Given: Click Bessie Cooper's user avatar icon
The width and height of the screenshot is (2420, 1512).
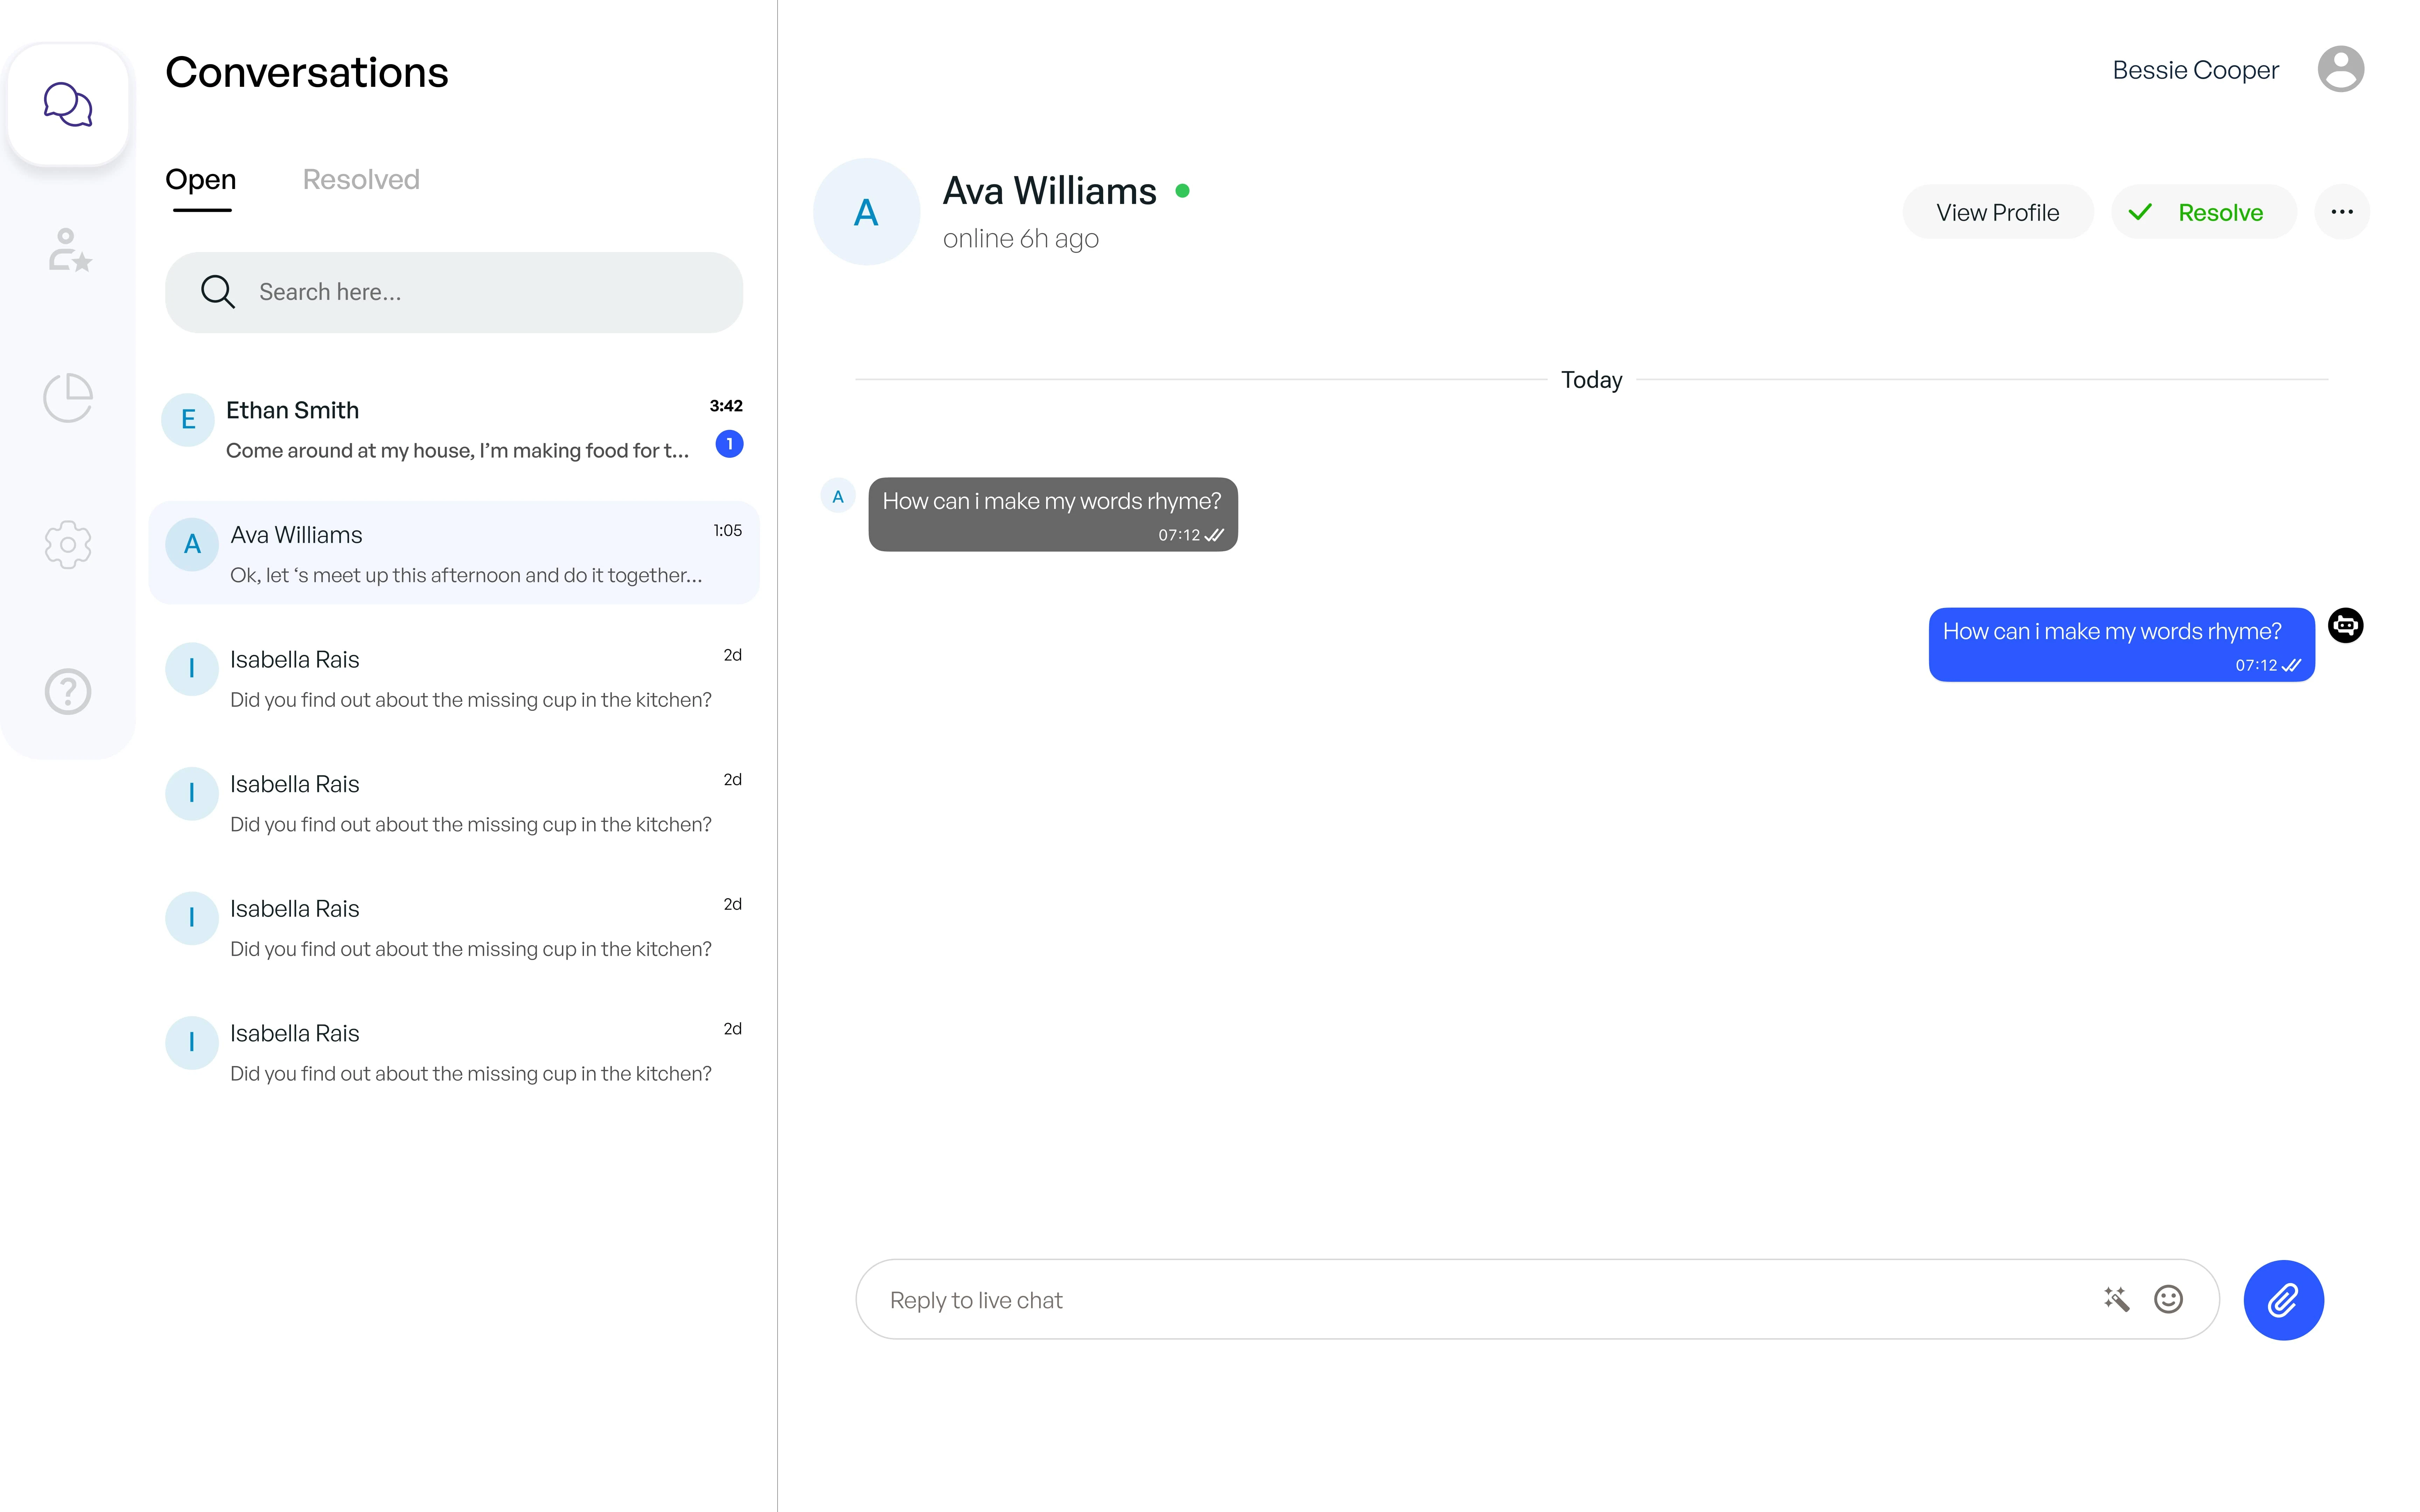Looking at the screenshot, I should point(2340,69).
